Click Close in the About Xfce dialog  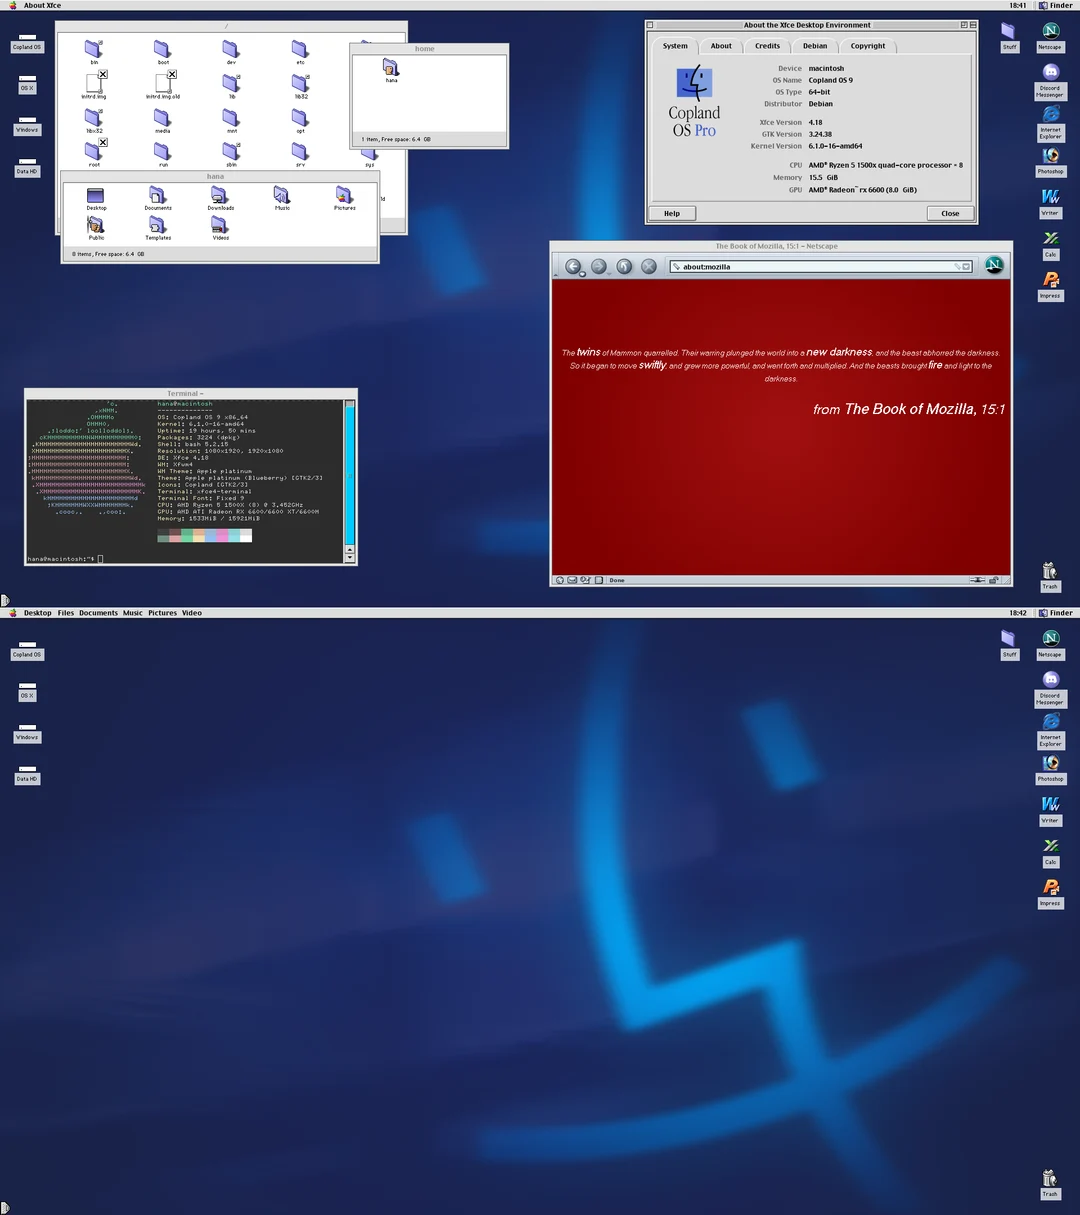949,212
